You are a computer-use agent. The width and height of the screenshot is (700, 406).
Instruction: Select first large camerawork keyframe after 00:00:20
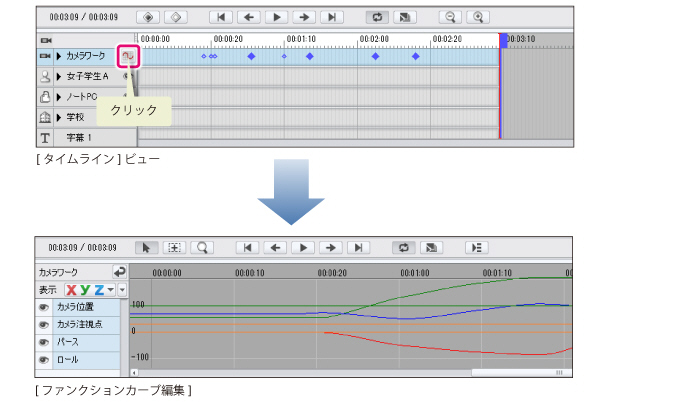251,56
